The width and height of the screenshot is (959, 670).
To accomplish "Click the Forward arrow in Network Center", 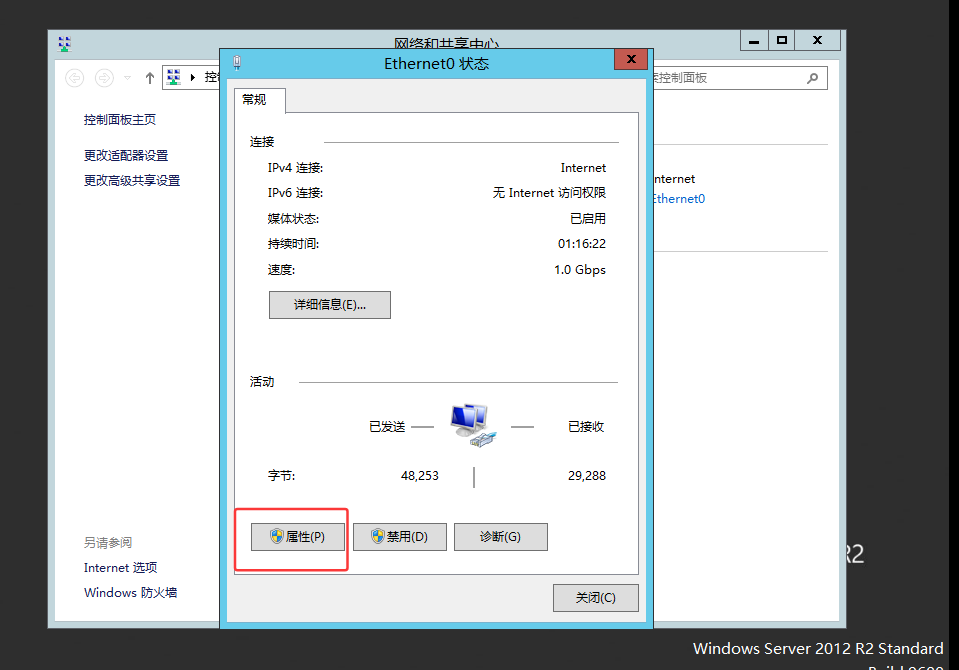I will click(104, 78).
